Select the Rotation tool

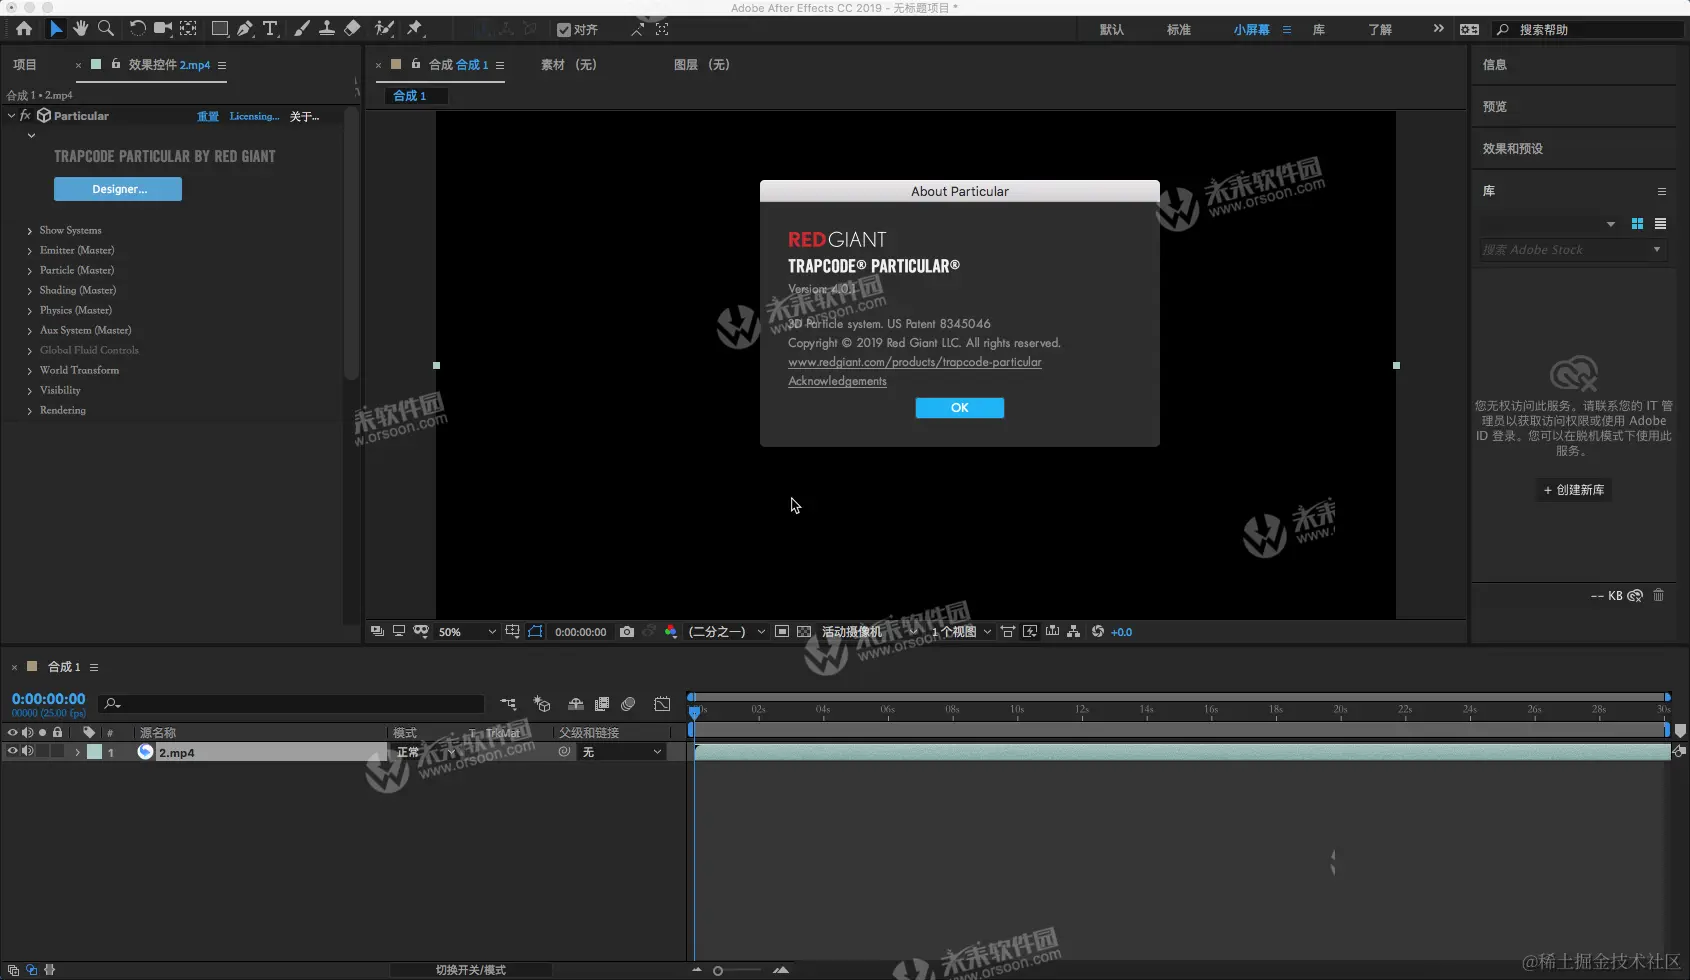(138, 29)
